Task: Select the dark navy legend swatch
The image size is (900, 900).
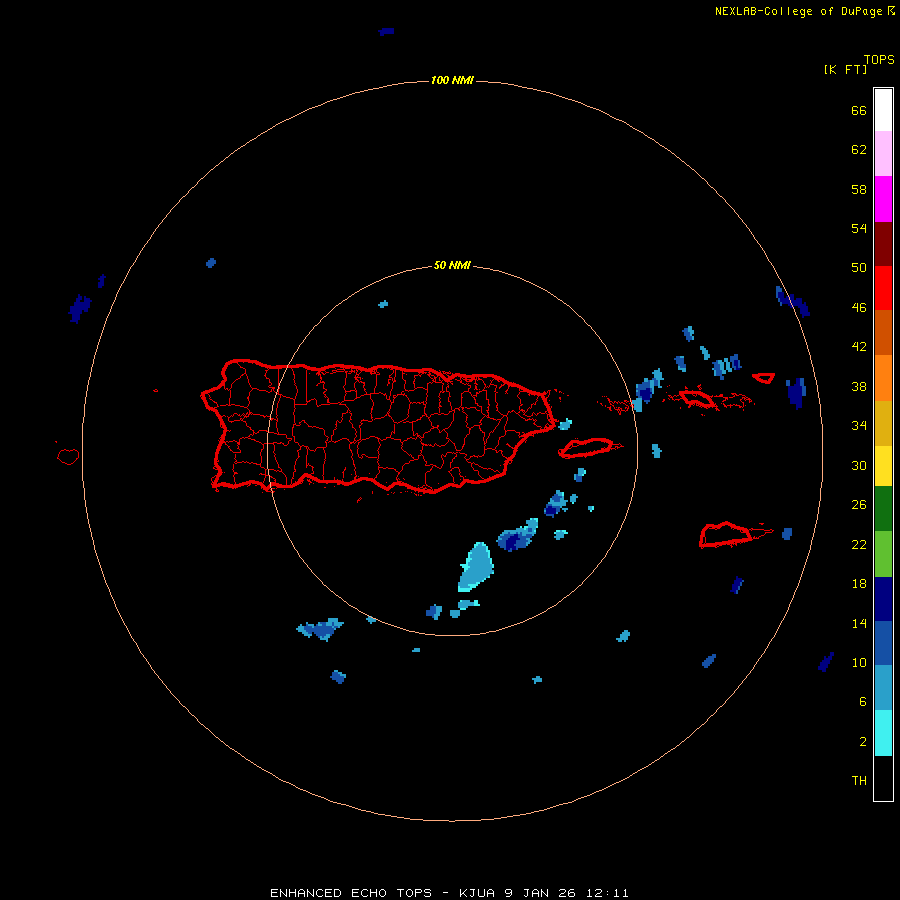Action: pyautogui.click(x=883, y=599)
